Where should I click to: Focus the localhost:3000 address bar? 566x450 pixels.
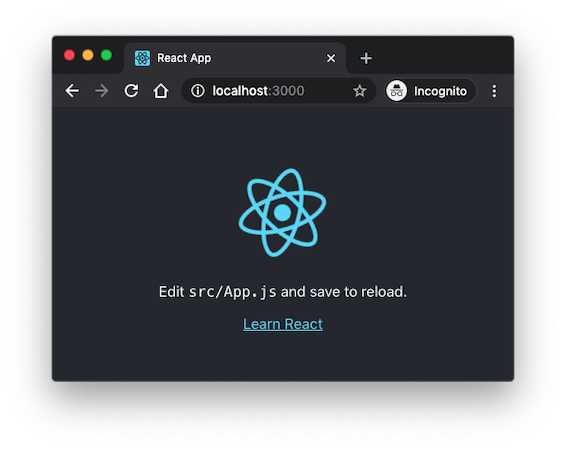coord(278,91)
